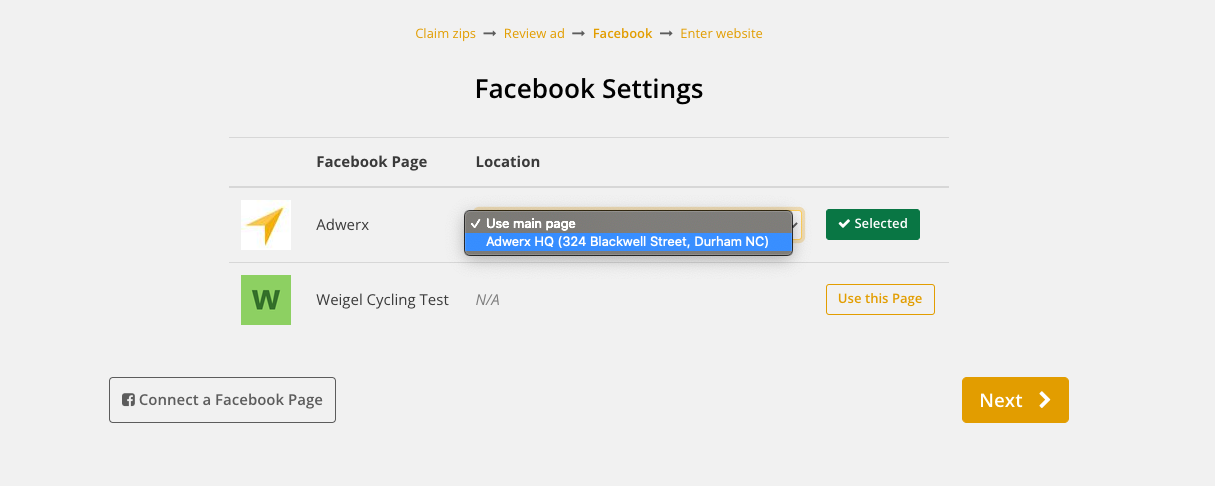Go to the Enter website step
The image size is (1215, 486).
[721, 33]
